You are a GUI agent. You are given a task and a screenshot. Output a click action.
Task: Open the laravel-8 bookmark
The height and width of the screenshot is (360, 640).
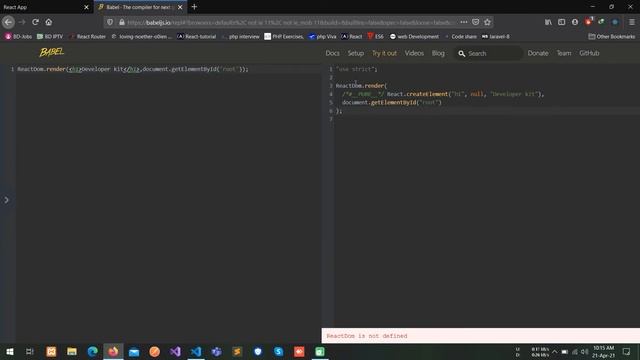click(496, 36)
